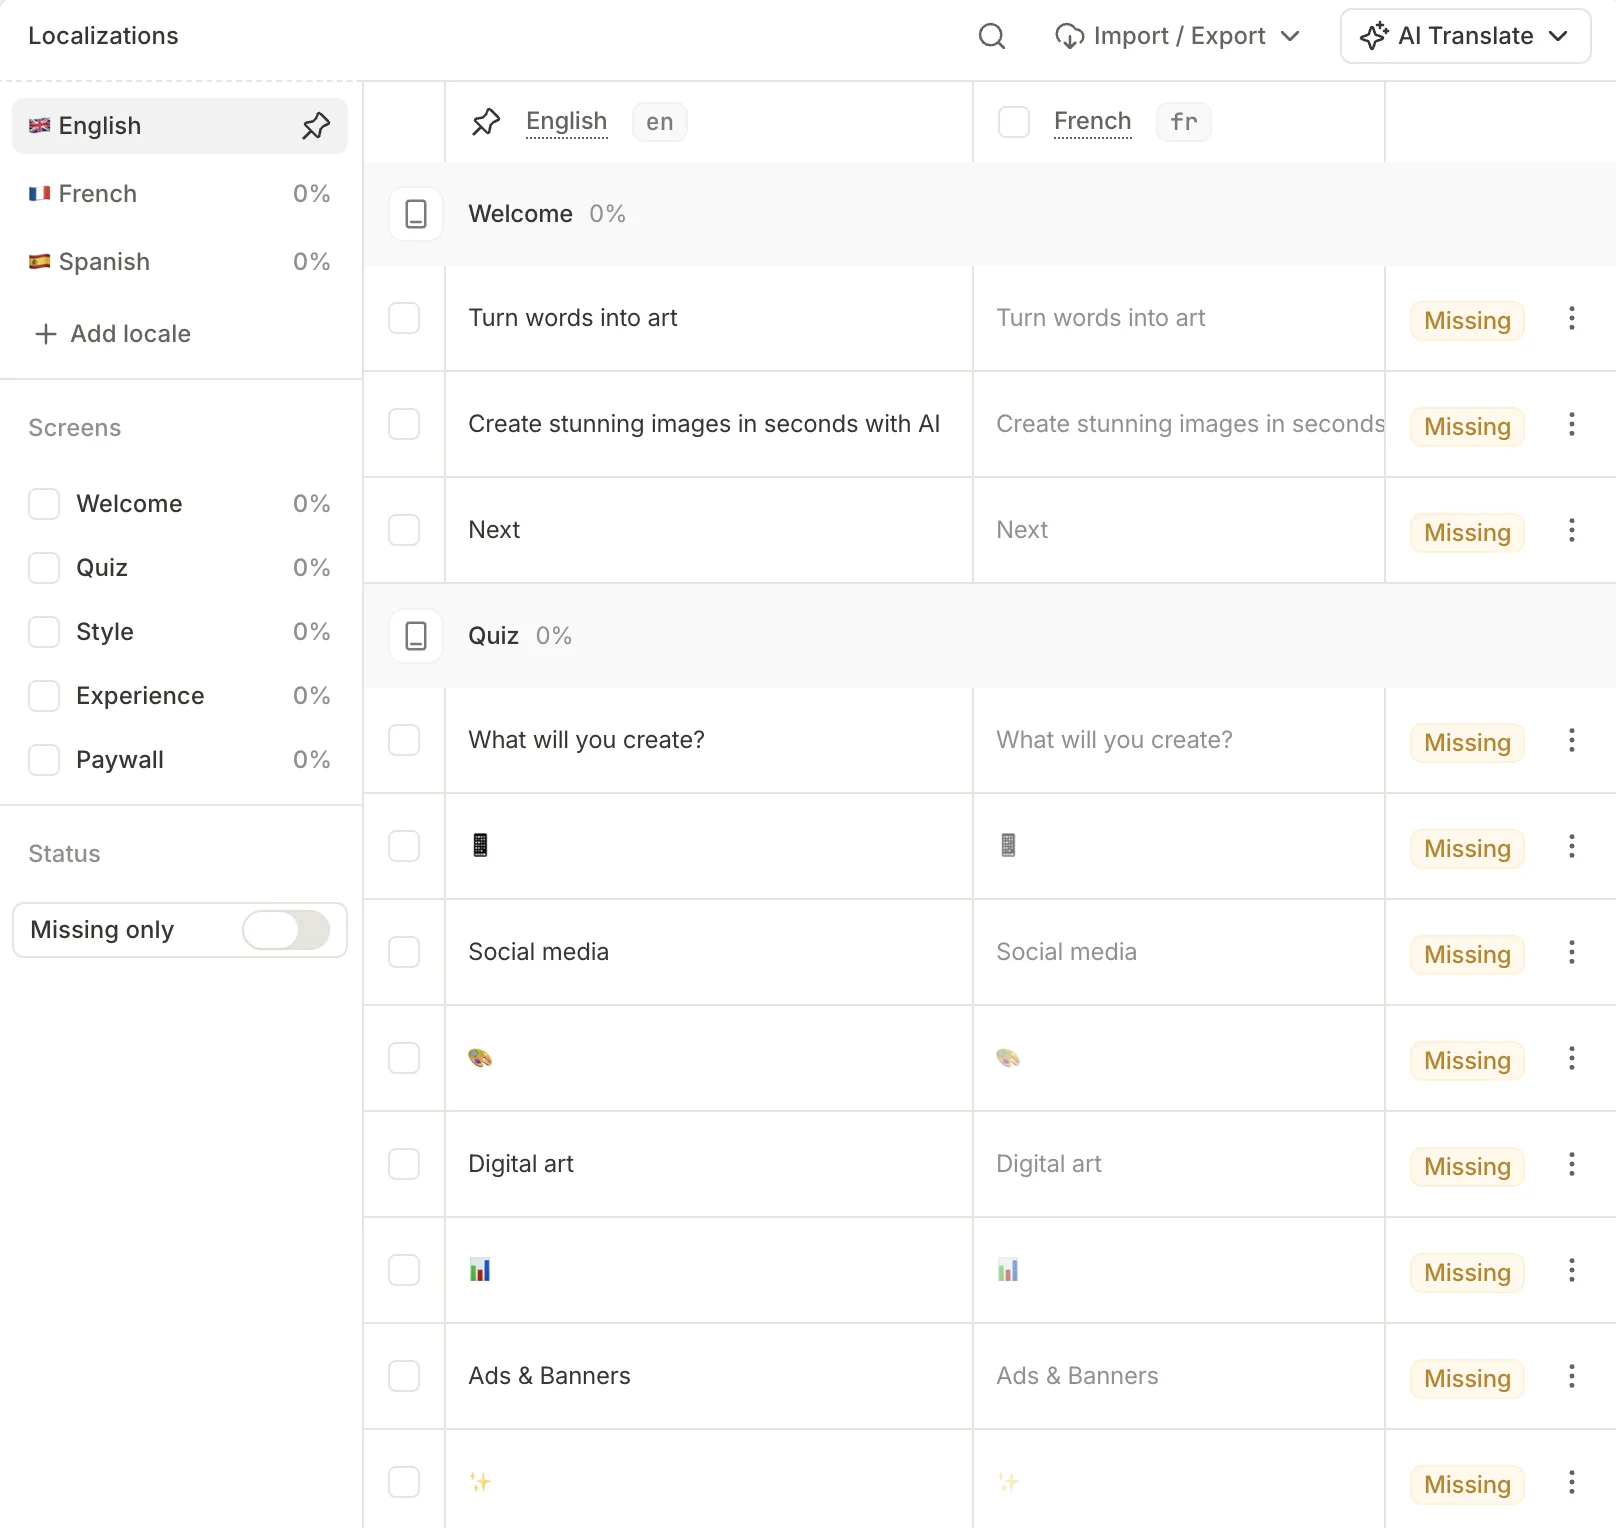Edit French translation for 'Ads & Banners'

pos(1179,1376)
